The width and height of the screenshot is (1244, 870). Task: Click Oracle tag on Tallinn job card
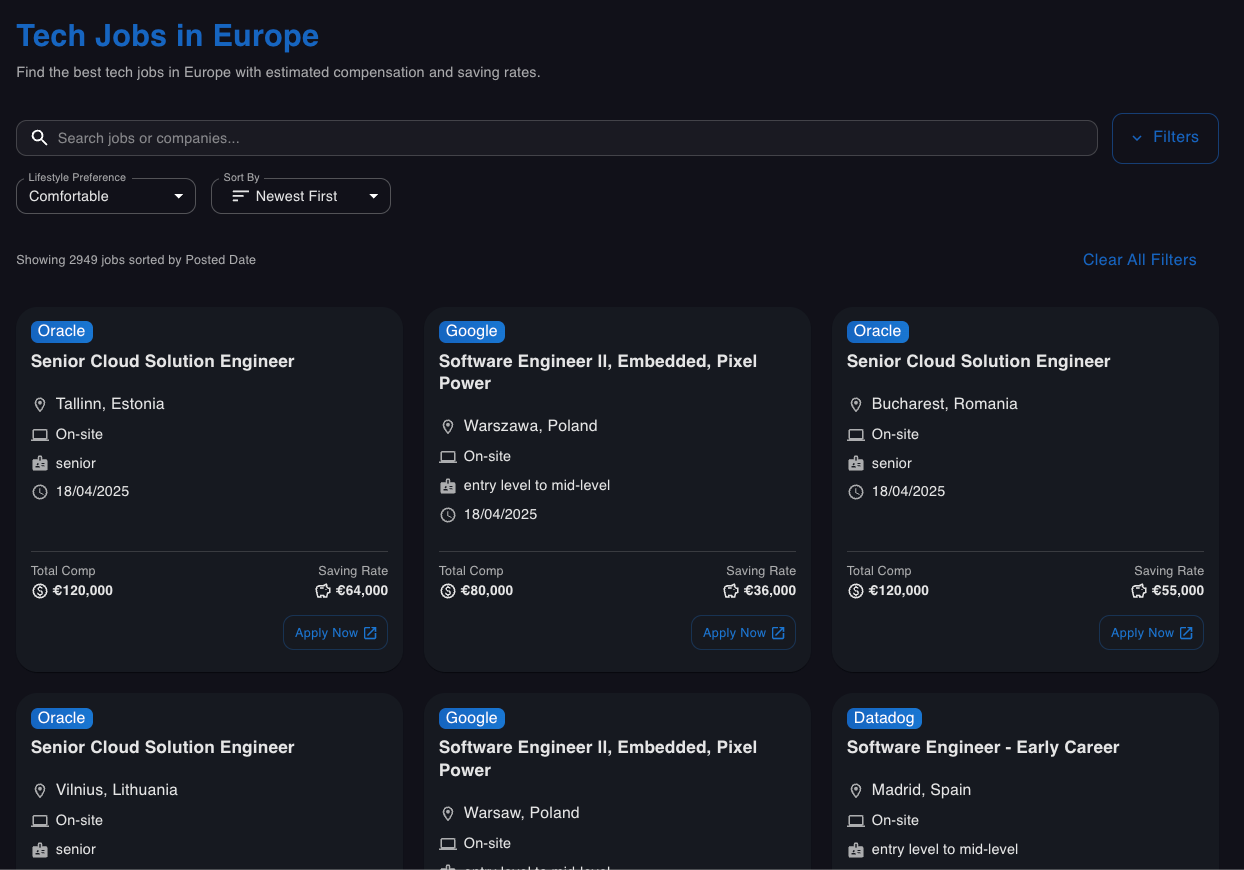coord(62,331)
